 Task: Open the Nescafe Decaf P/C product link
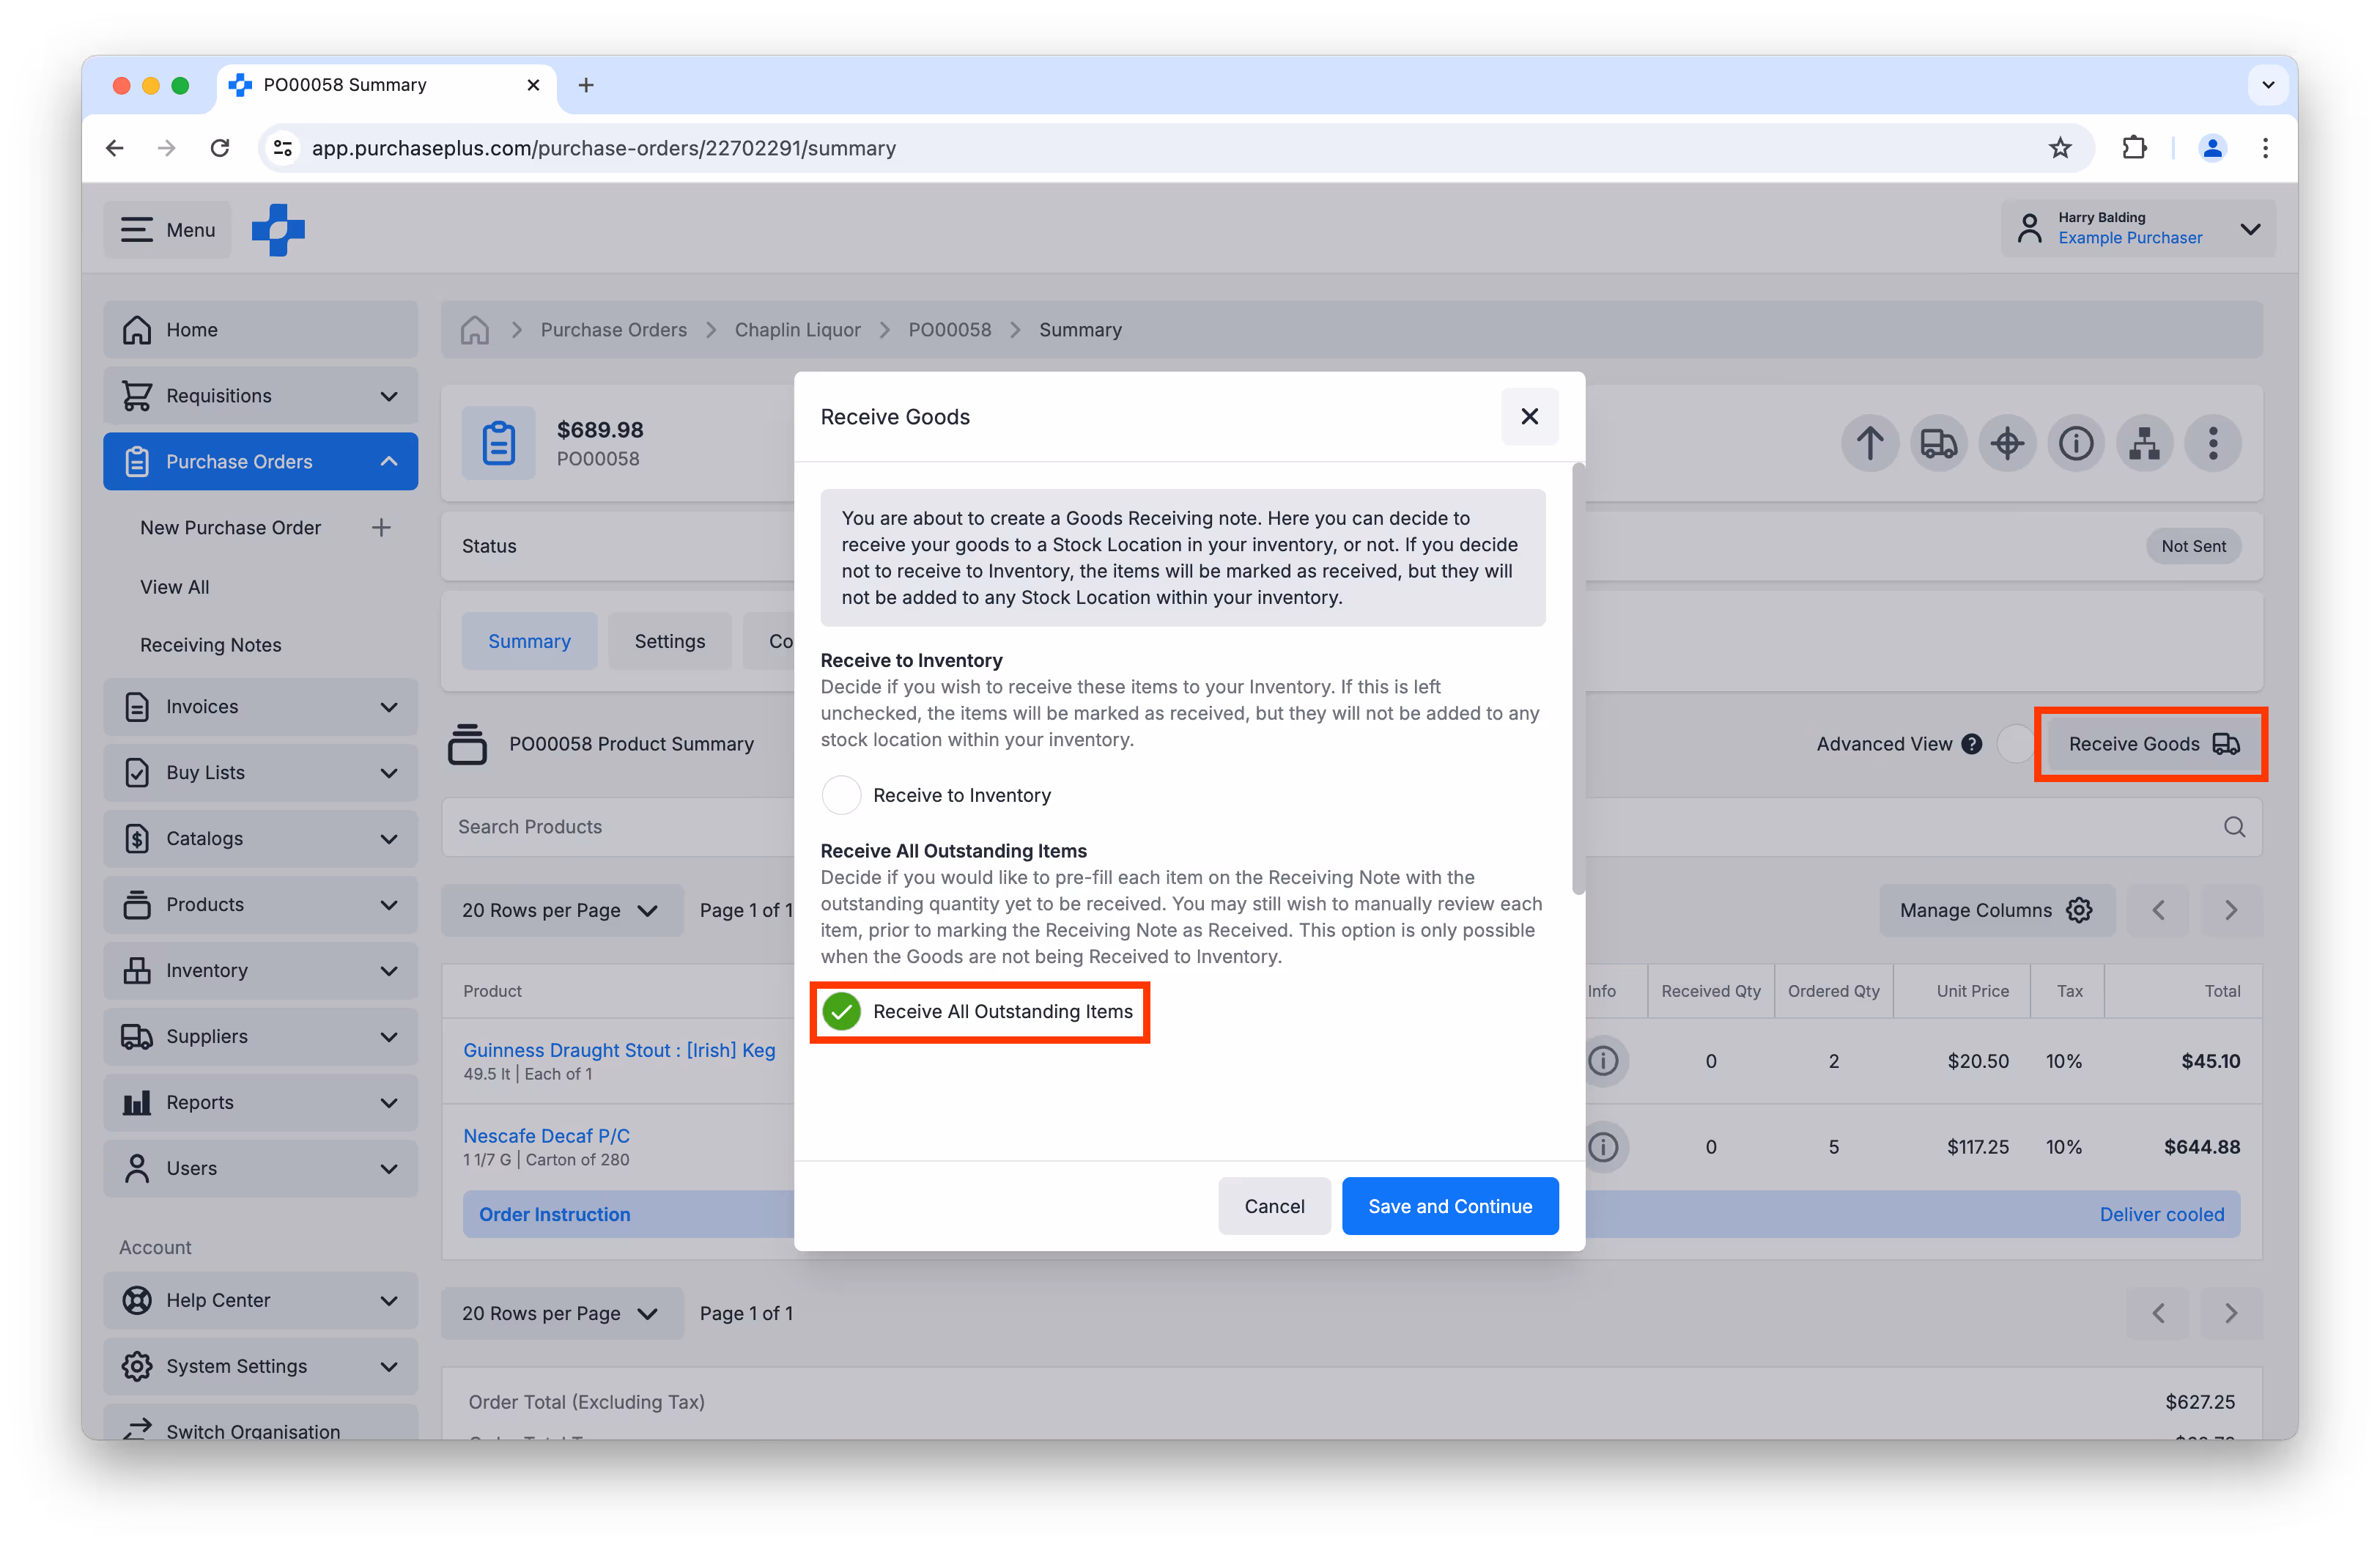pyautogui.click(x=546, y=1136)
